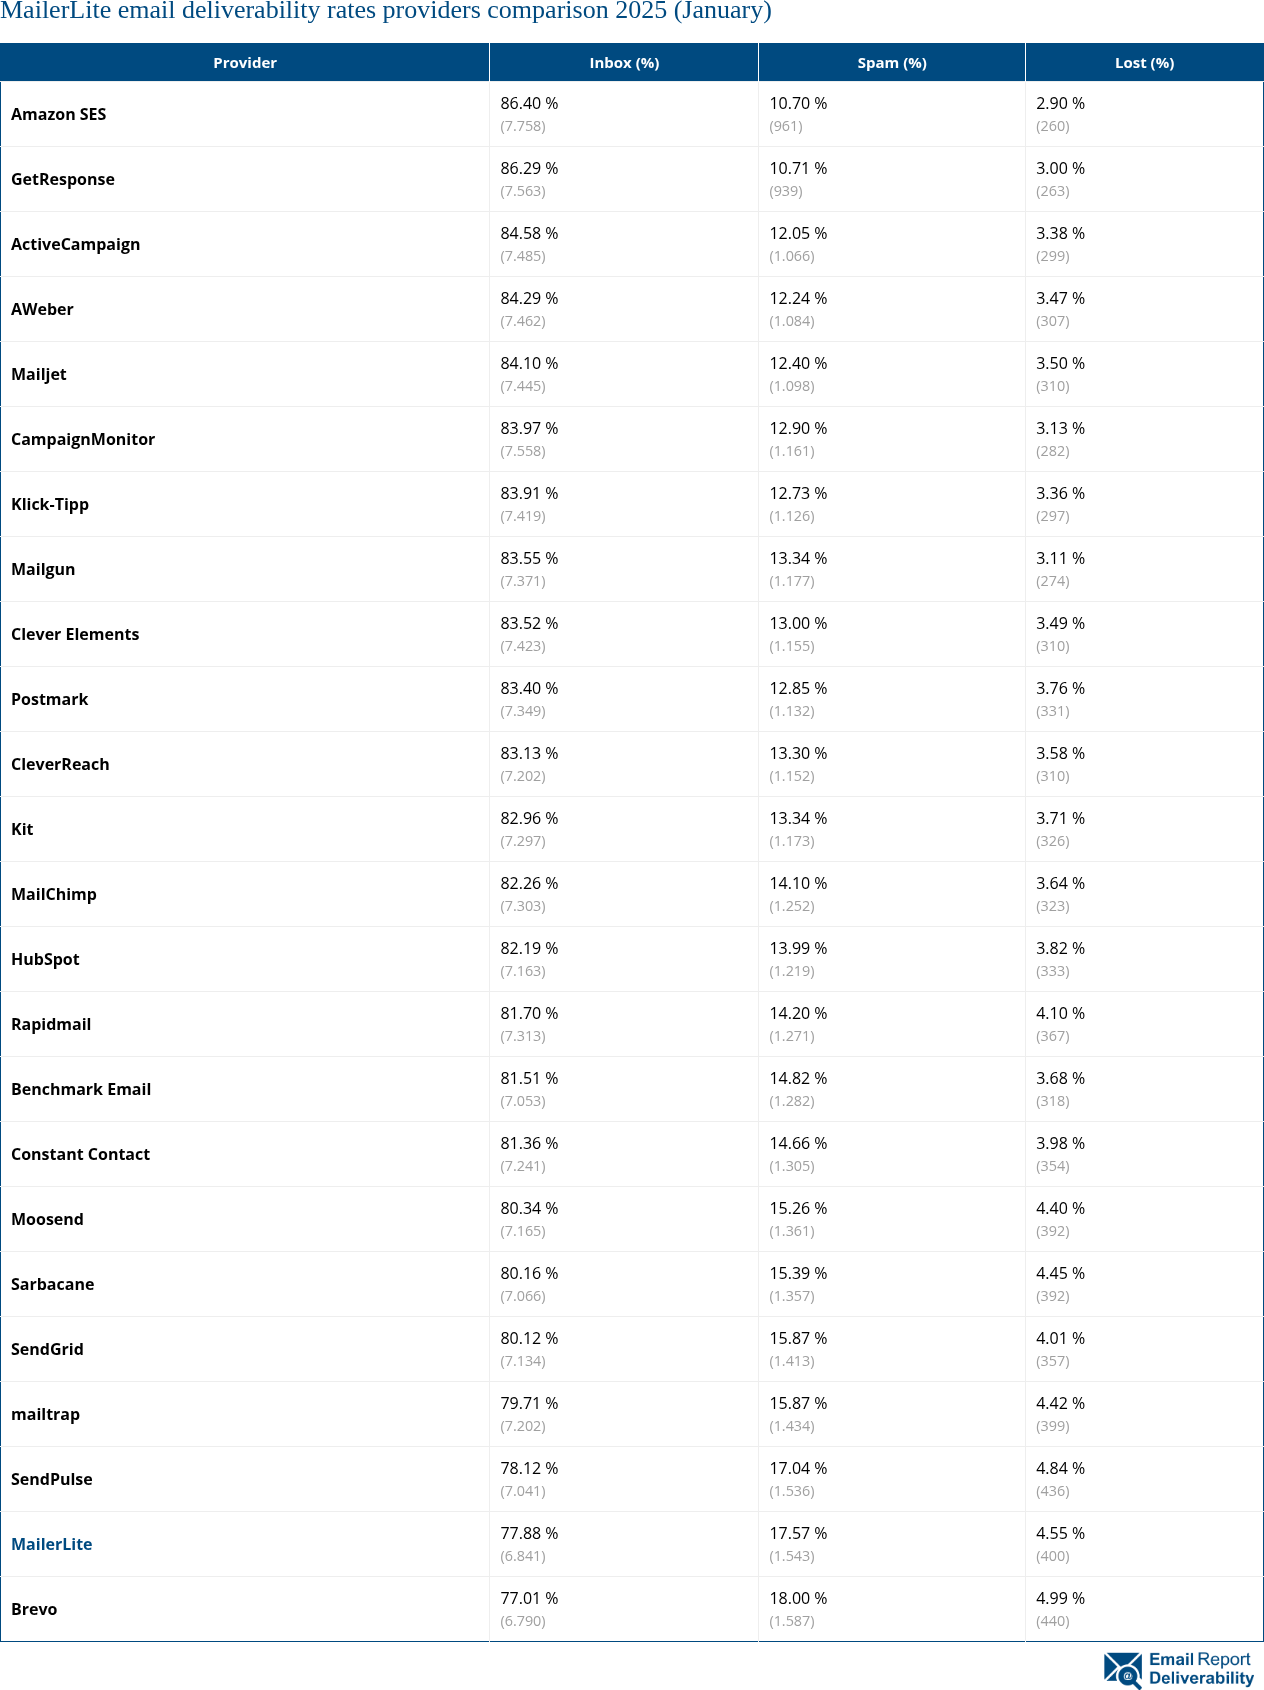Click the Email Report Deliverability logo icon

[x=1123, y=1669]
